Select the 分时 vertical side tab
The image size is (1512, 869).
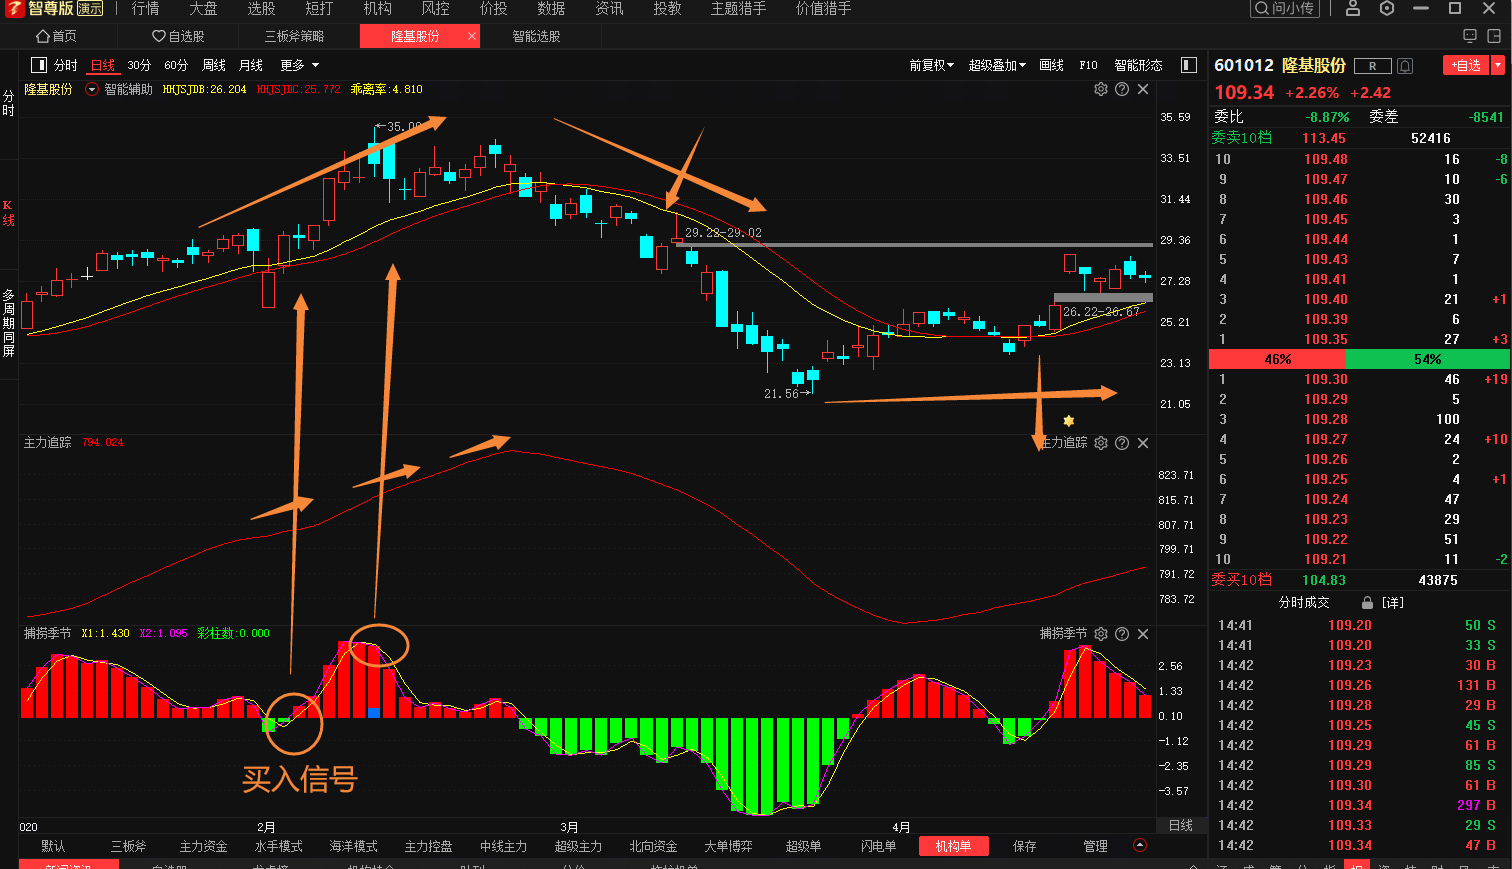(8, 103)
